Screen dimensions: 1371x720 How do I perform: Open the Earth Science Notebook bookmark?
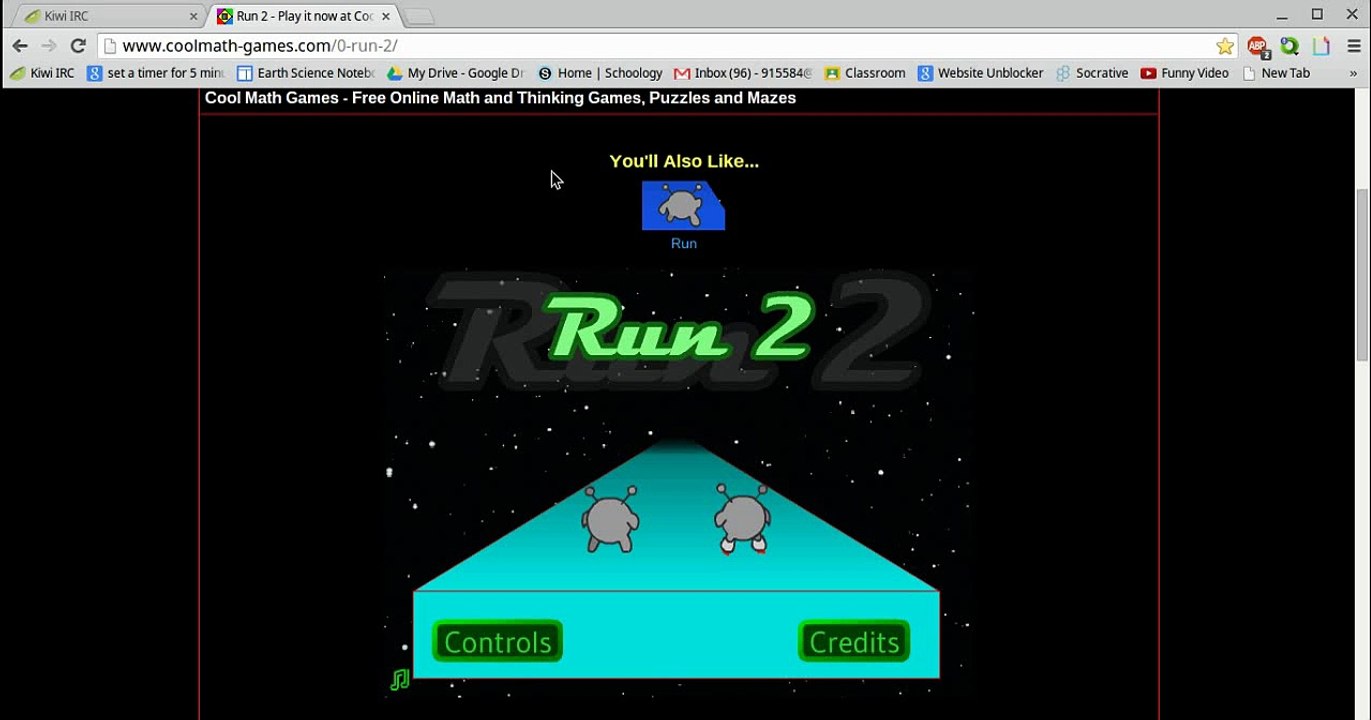coord(306,73)
